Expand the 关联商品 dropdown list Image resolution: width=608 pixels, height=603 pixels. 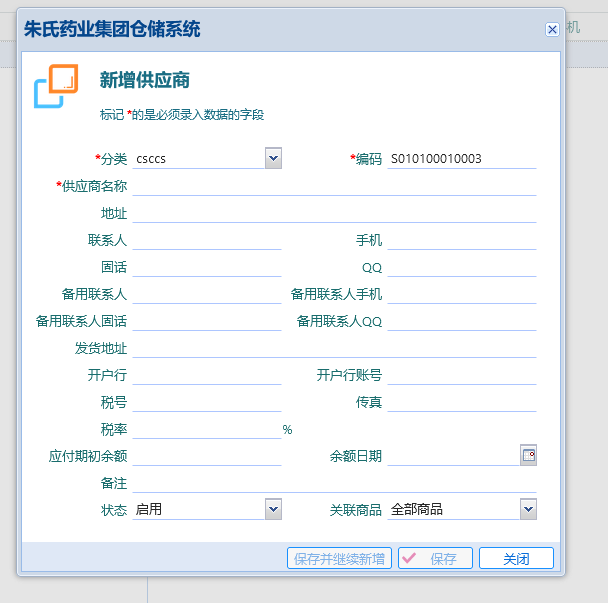(528, 509)
